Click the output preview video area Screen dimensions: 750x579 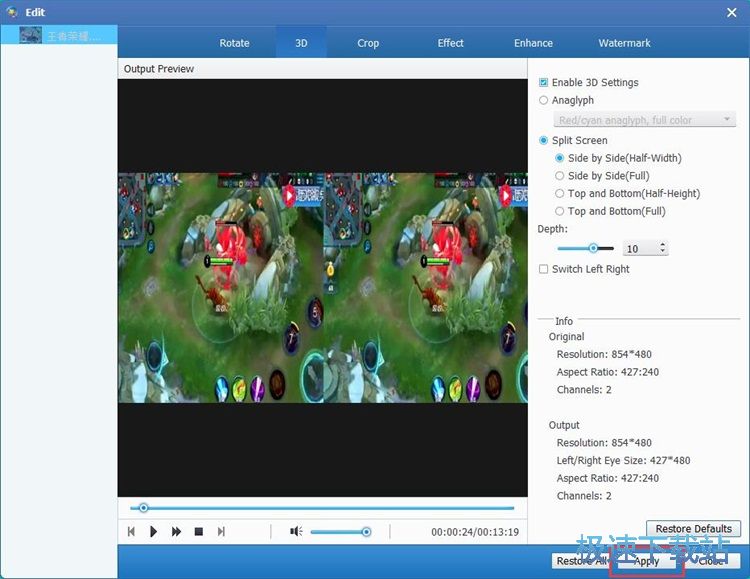[x=323, y=288]
